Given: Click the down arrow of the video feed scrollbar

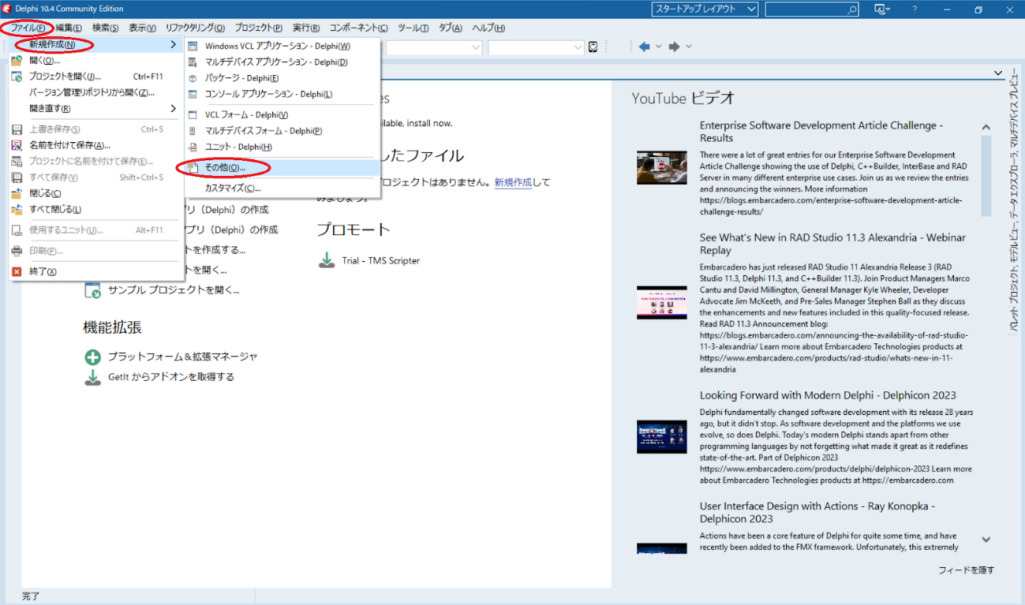Looking at the screenshot, I should point(986,540).
